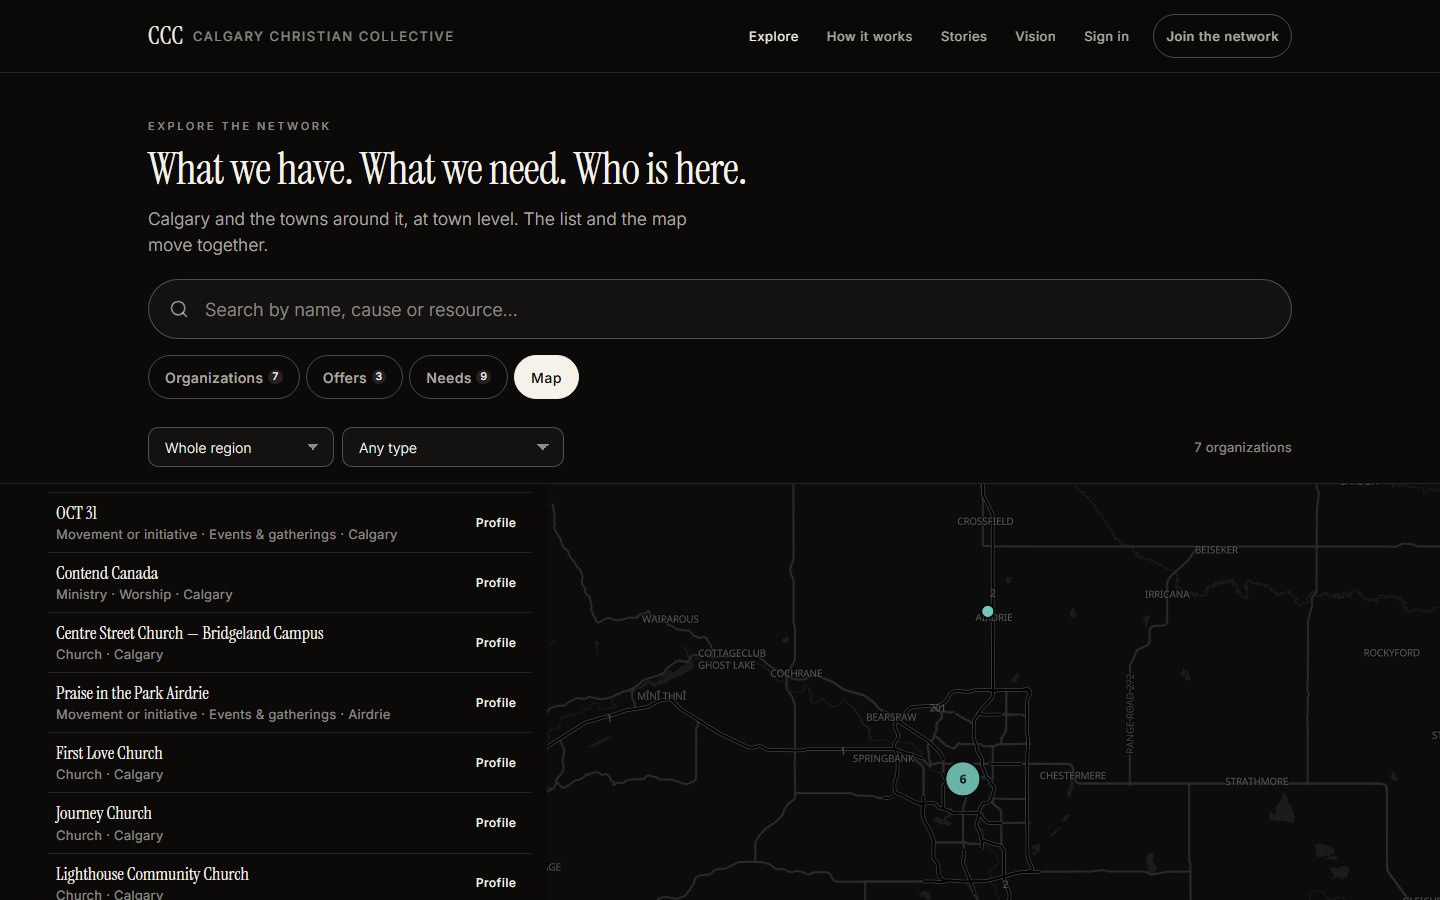The width and height of the screenshot is (1440, 900).
Task: Click the Cochrane label on the map
Action: [x=796, y=674]
